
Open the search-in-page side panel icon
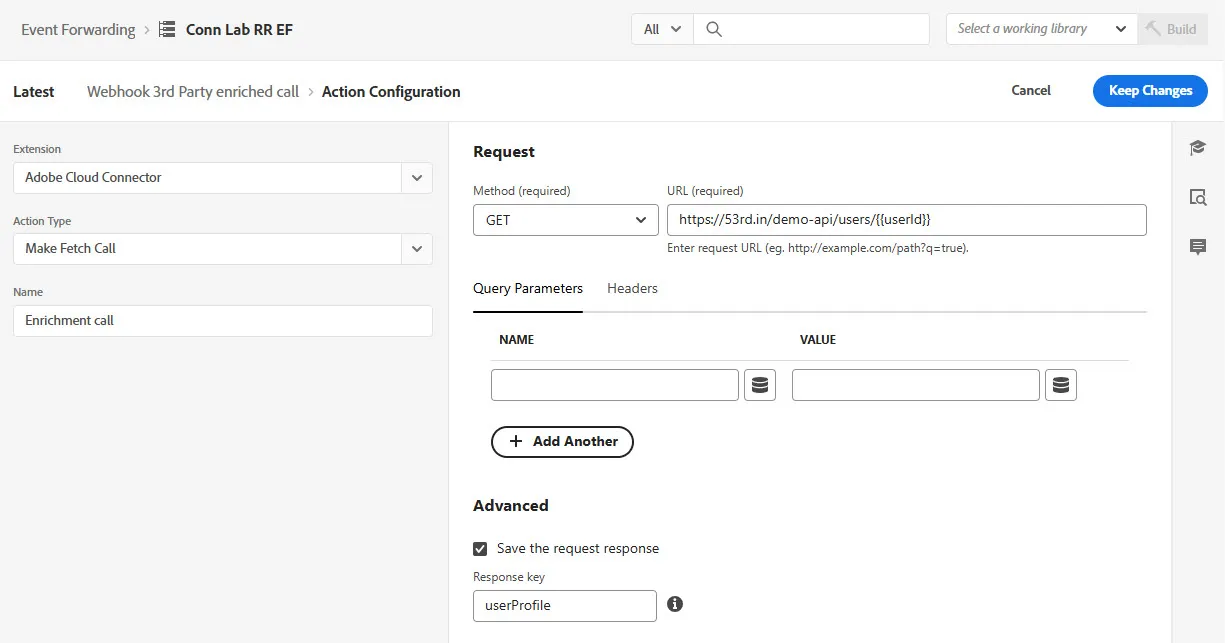(1198, 197)
